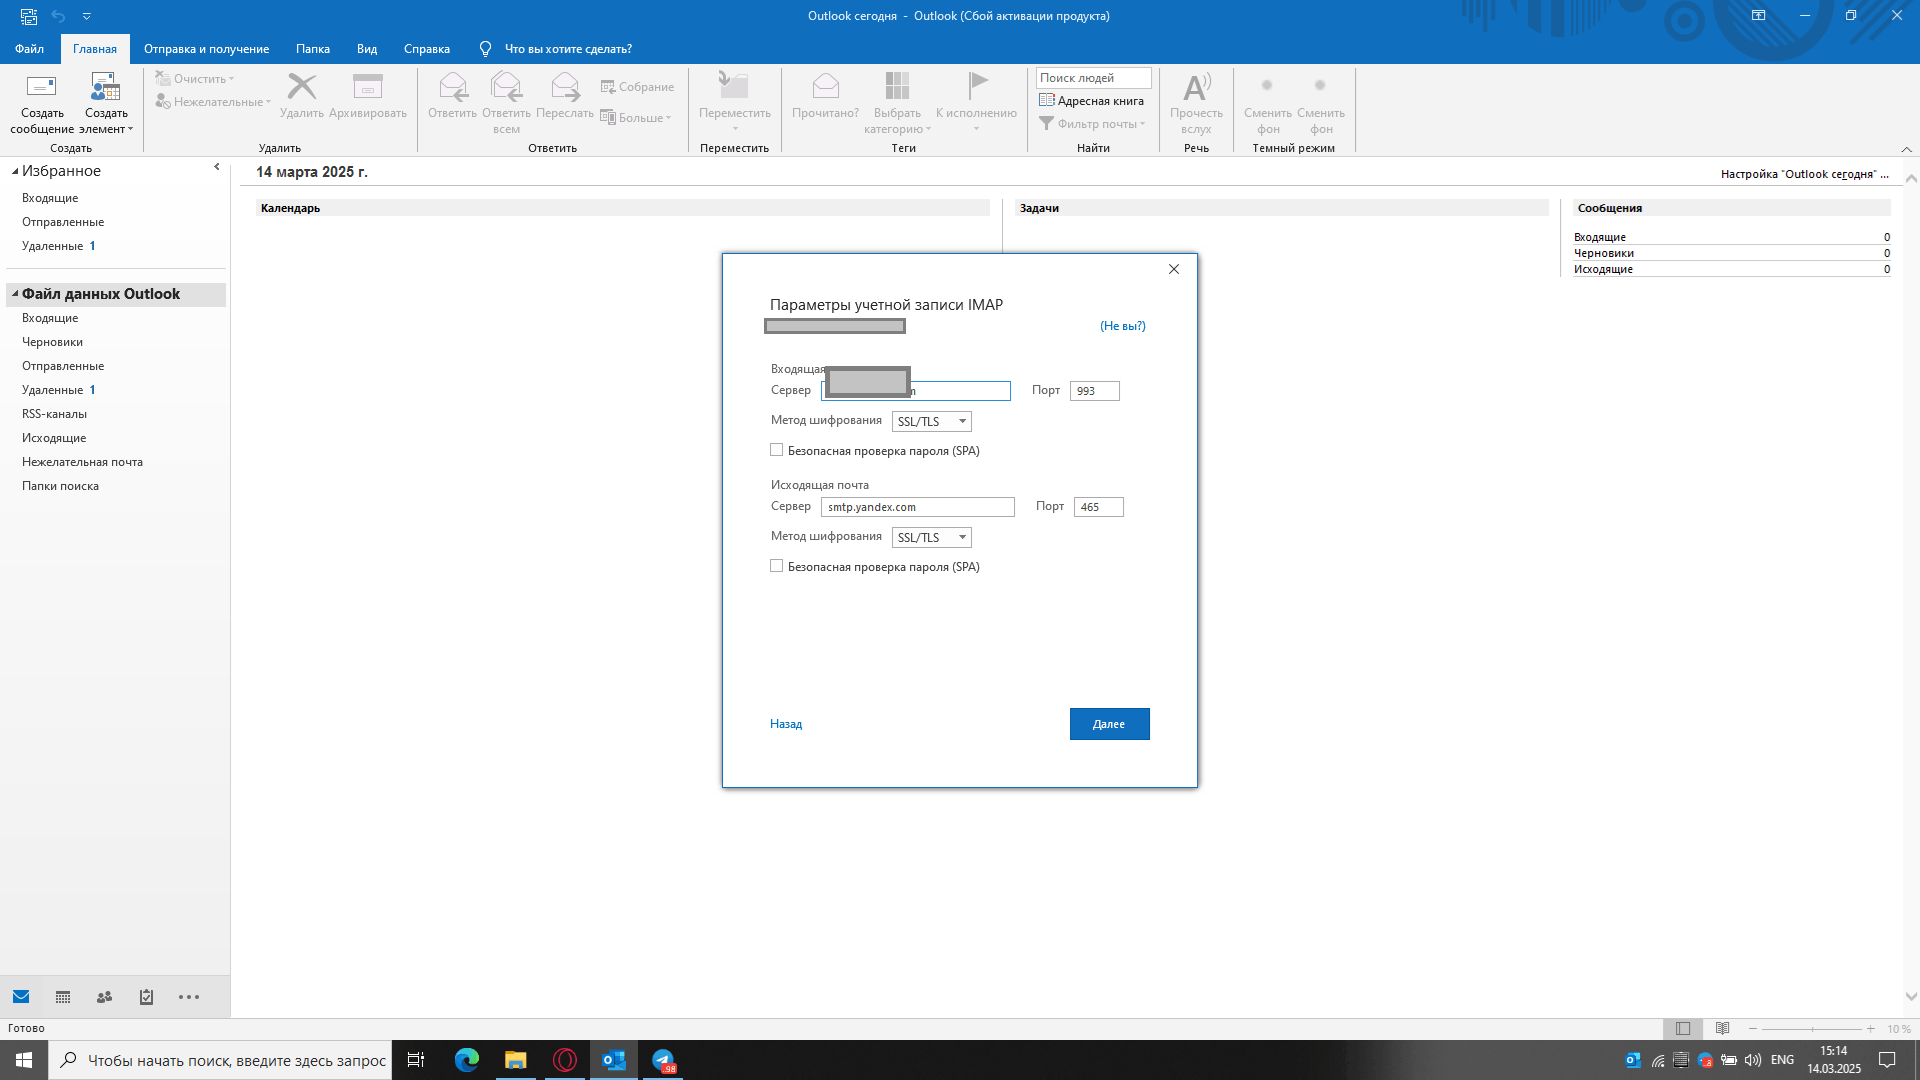Open the Folder (Папка) tab
This screenshot has width=1920, height=1080.
(x=313, y=49)
